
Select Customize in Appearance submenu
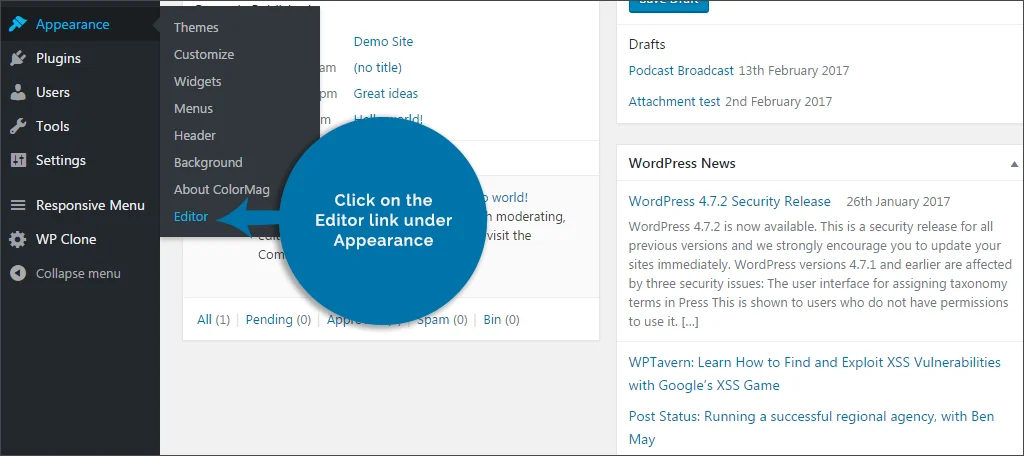coord(204,54)
